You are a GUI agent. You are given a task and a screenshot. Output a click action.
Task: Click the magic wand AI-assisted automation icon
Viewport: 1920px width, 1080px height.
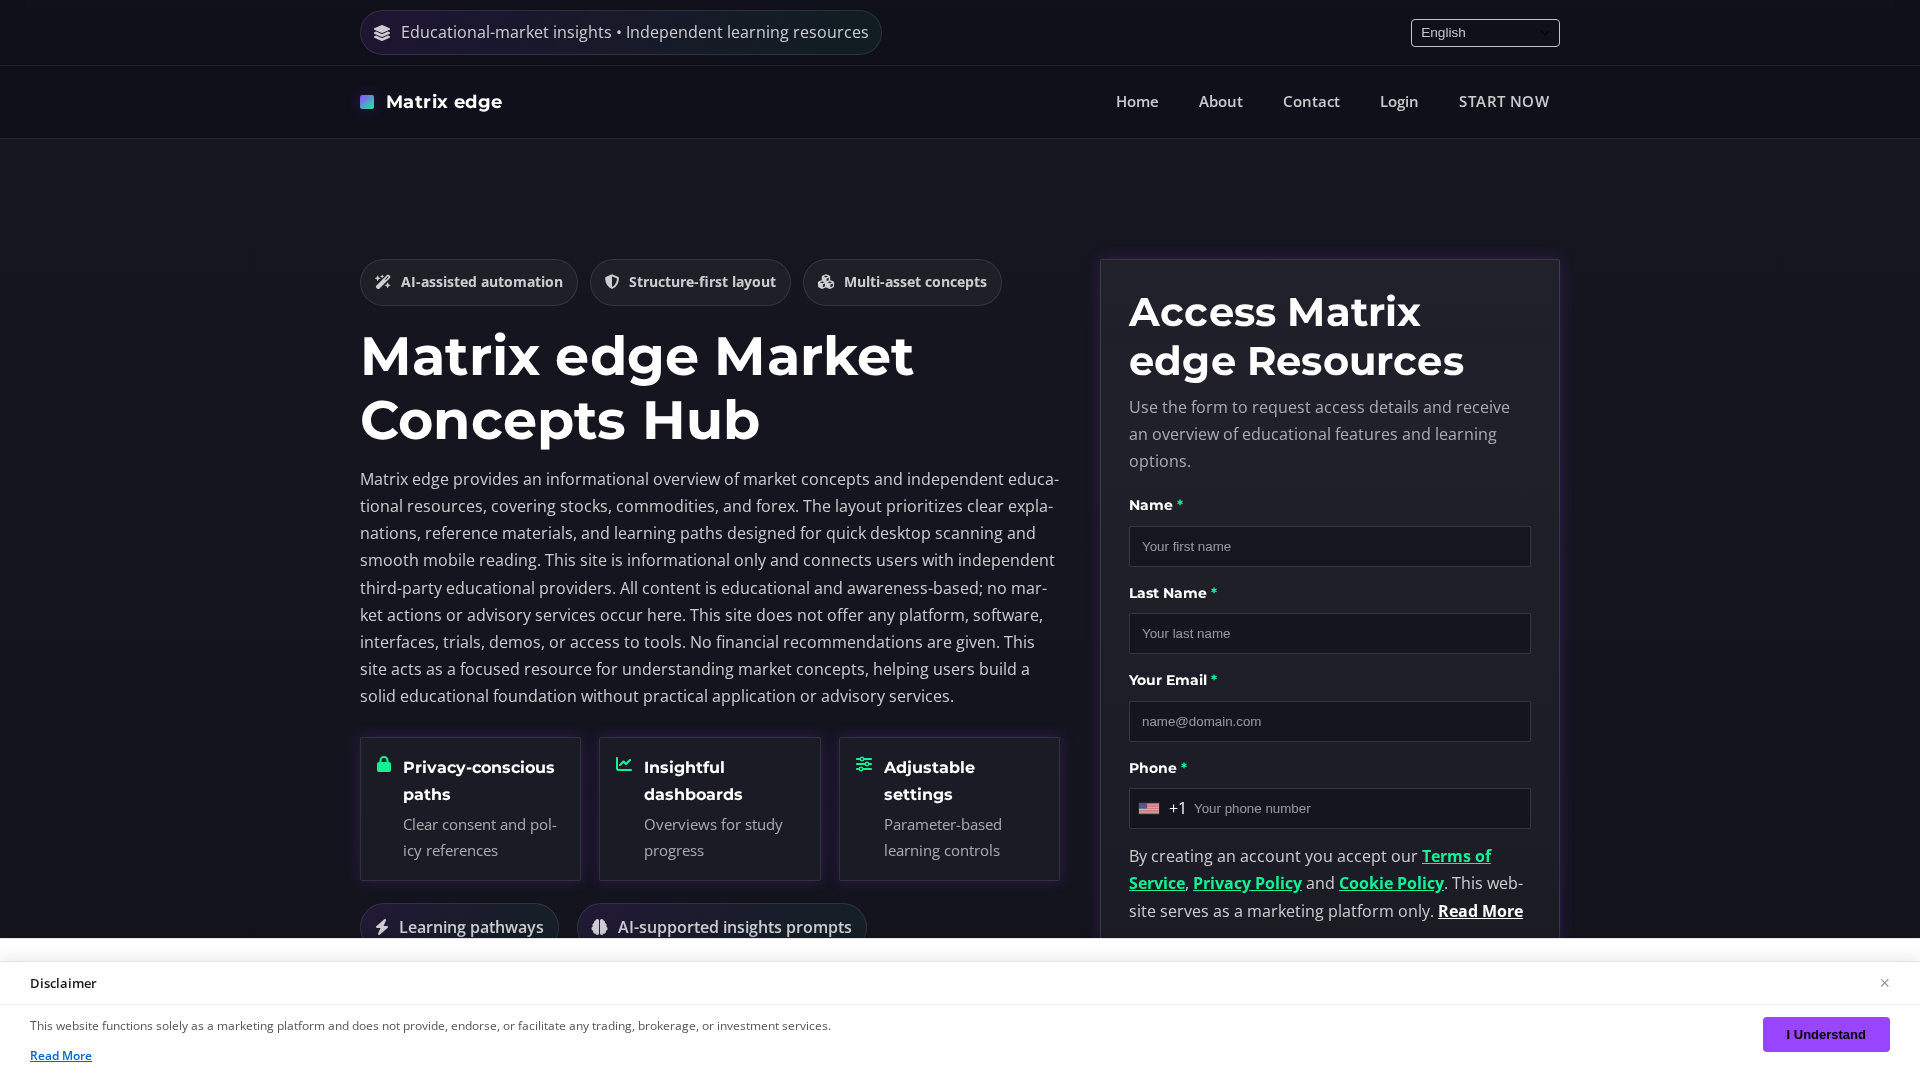(383, 282)
